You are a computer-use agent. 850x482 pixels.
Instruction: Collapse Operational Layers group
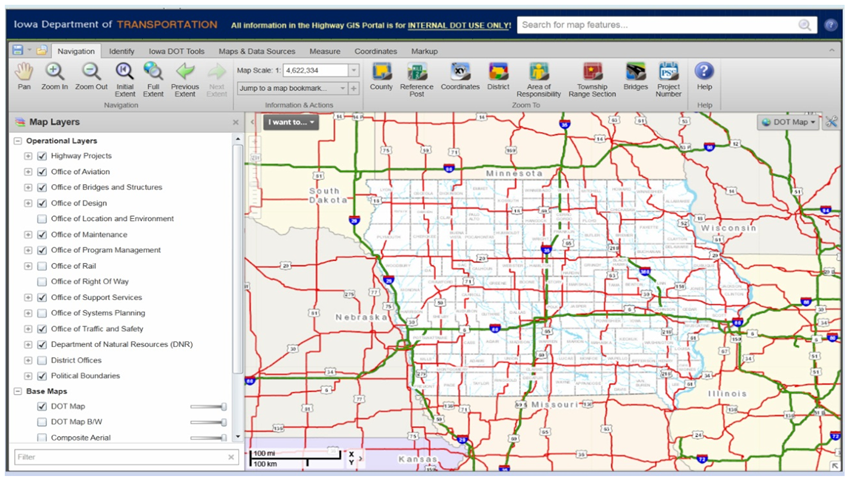click(17, 141)
